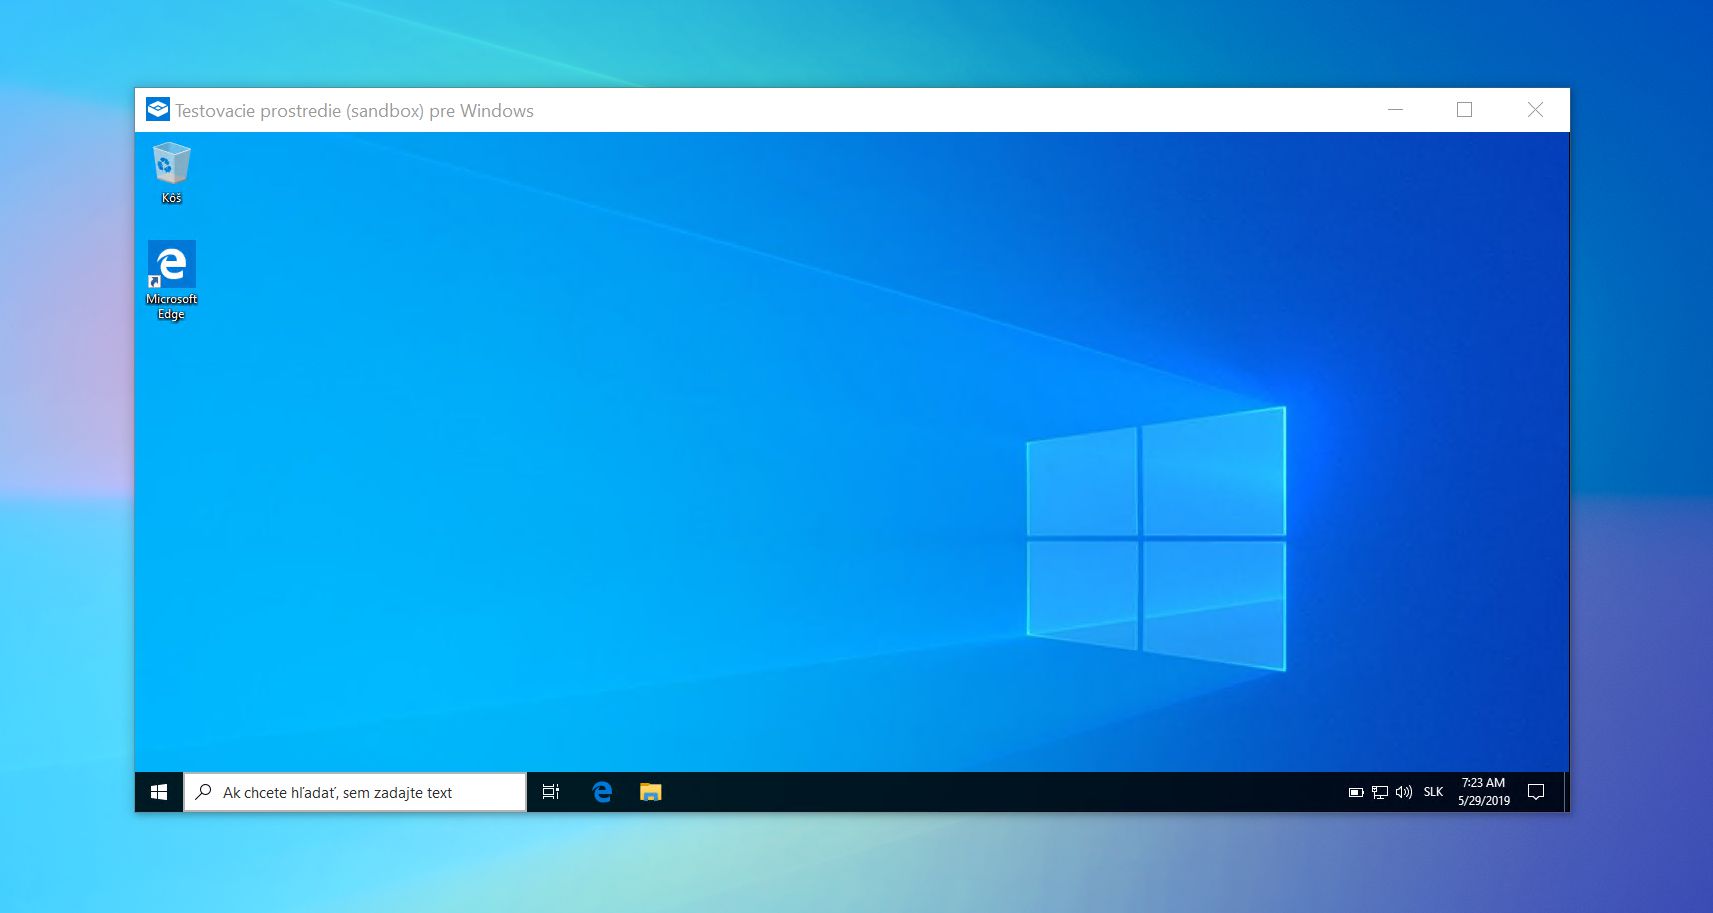Click the Windows Sandbox title bar icon
The image size is (1713, 913).
pyautogui.click(x=158, y=109)
